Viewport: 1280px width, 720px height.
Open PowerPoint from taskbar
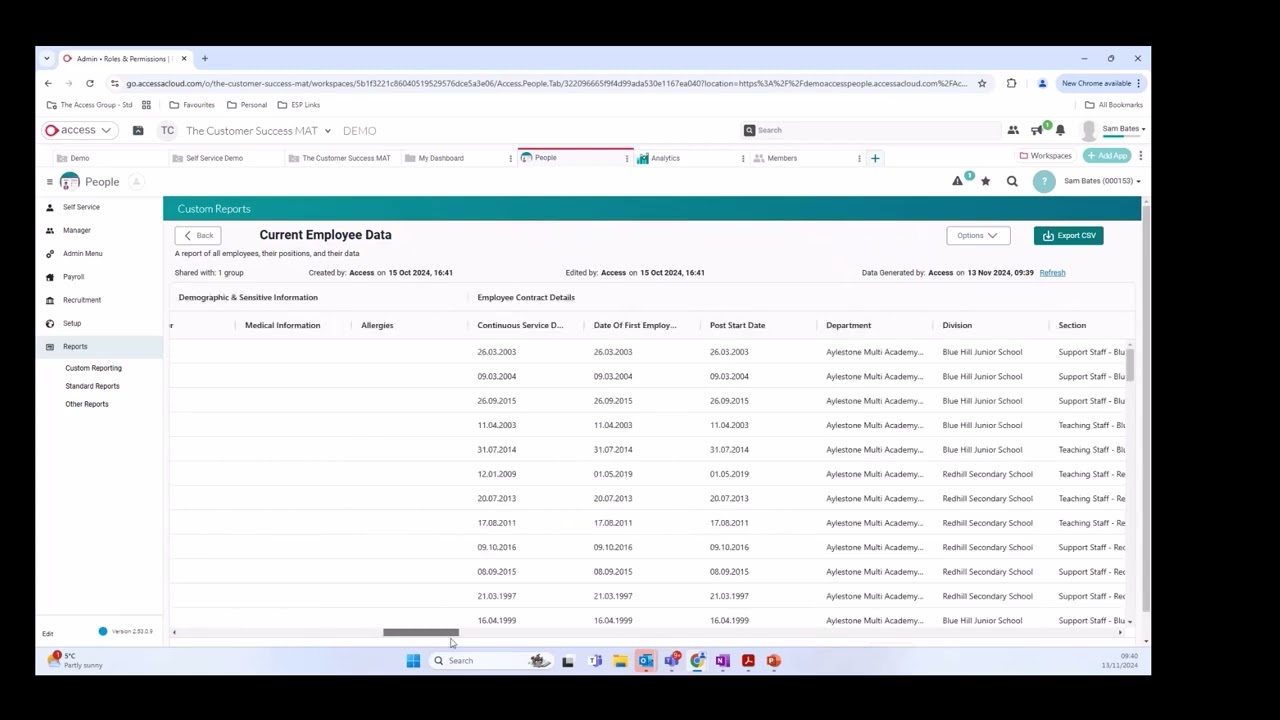click(773, 660)
